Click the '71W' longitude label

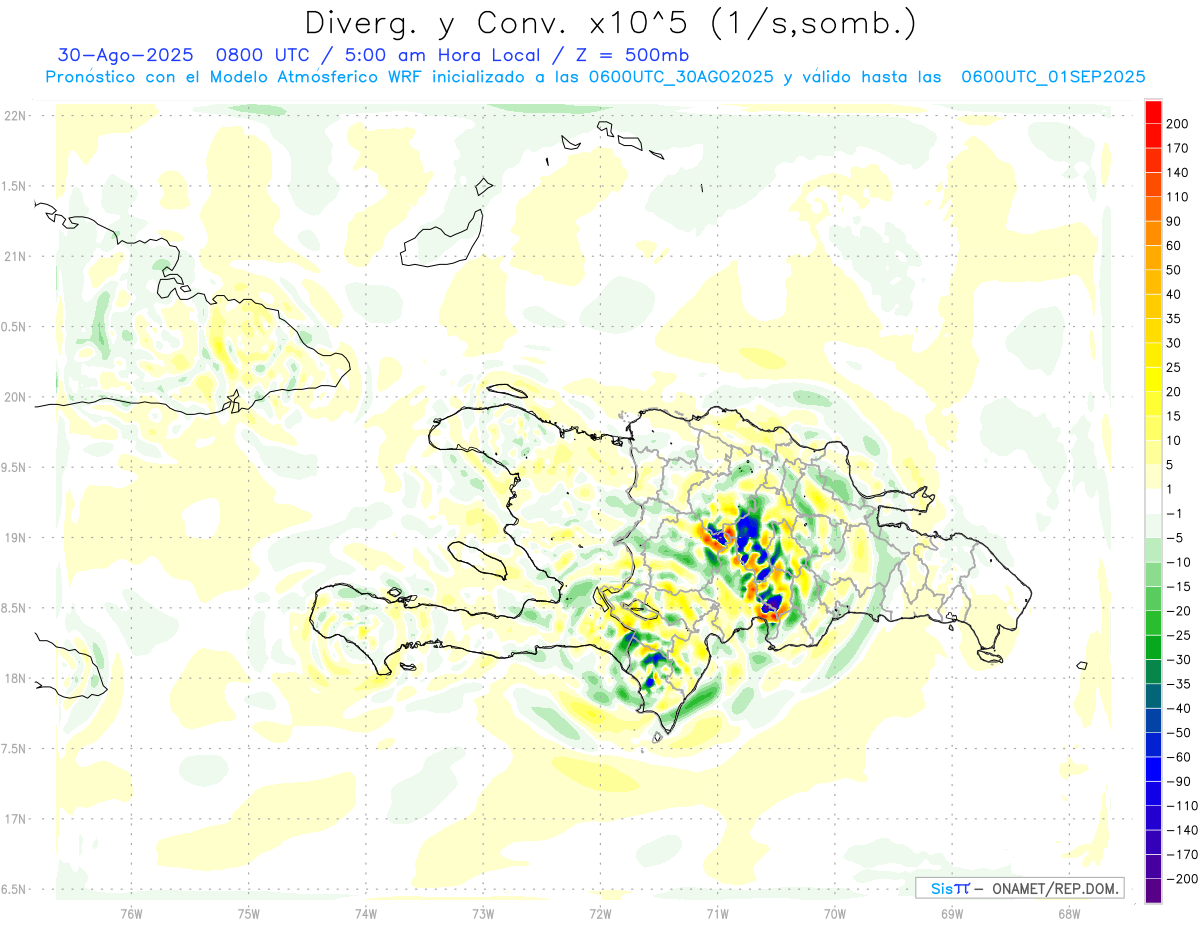pyautogui.click(x=717, y=914)
